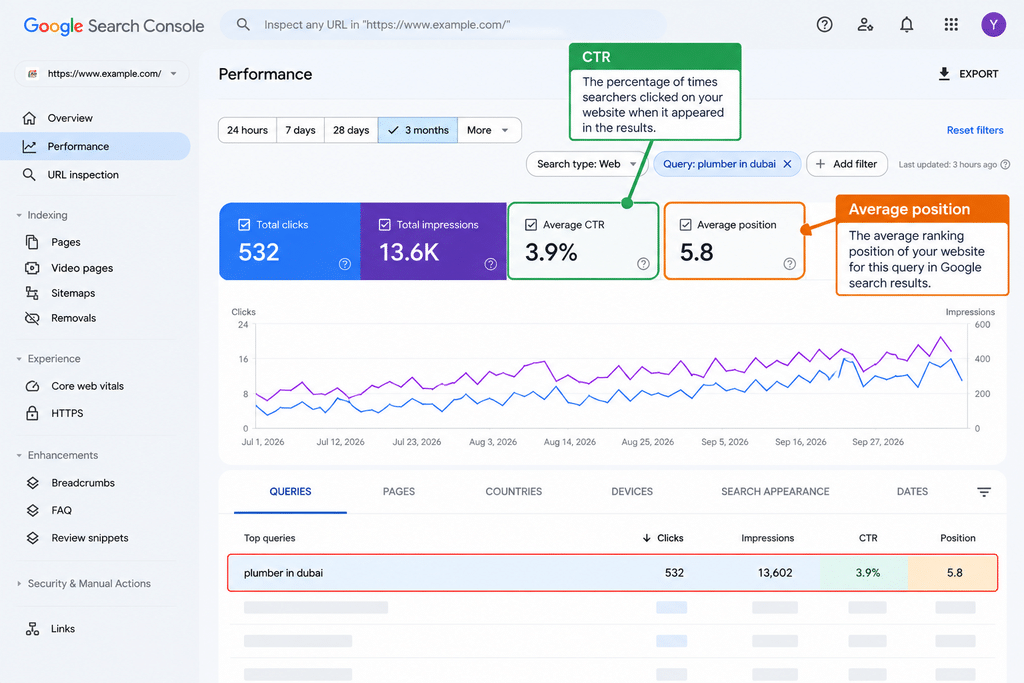This screenshot has height=683, width=1024.
Task: Click the Reset filters link
Action: (975, 130)
